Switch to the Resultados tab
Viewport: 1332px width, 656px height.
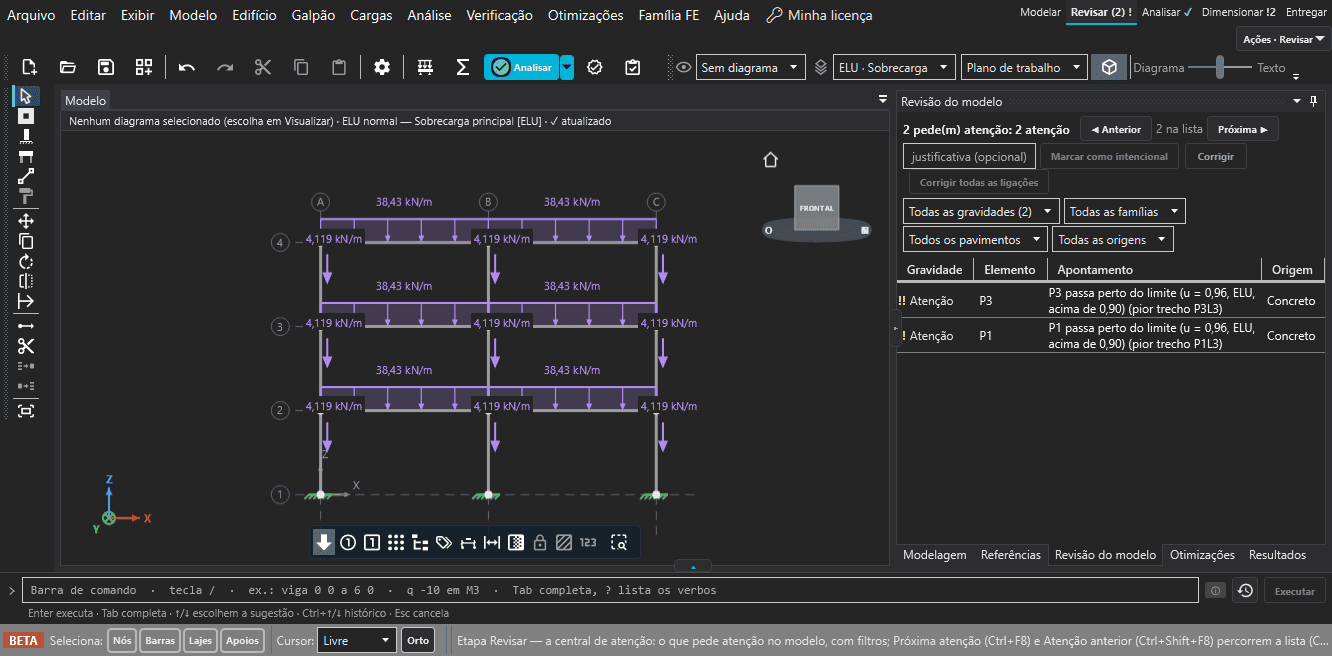(x=1277, y=555)
